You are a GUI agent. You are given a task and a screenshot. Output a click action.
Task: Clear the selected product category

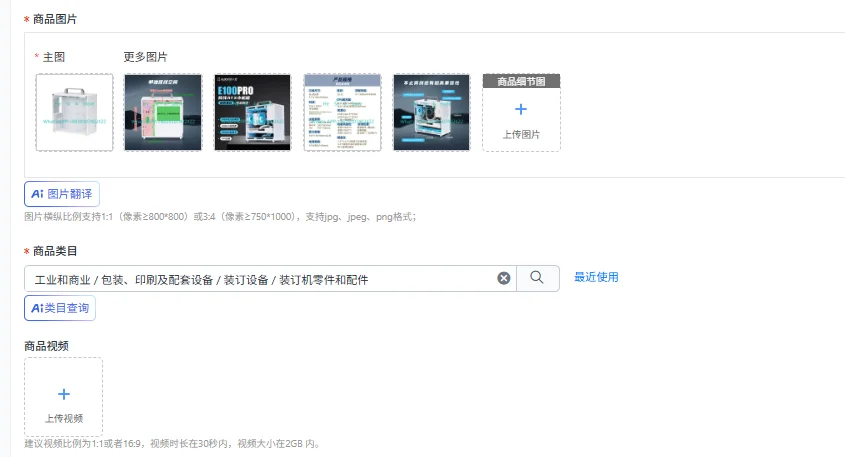click(503, 278)
